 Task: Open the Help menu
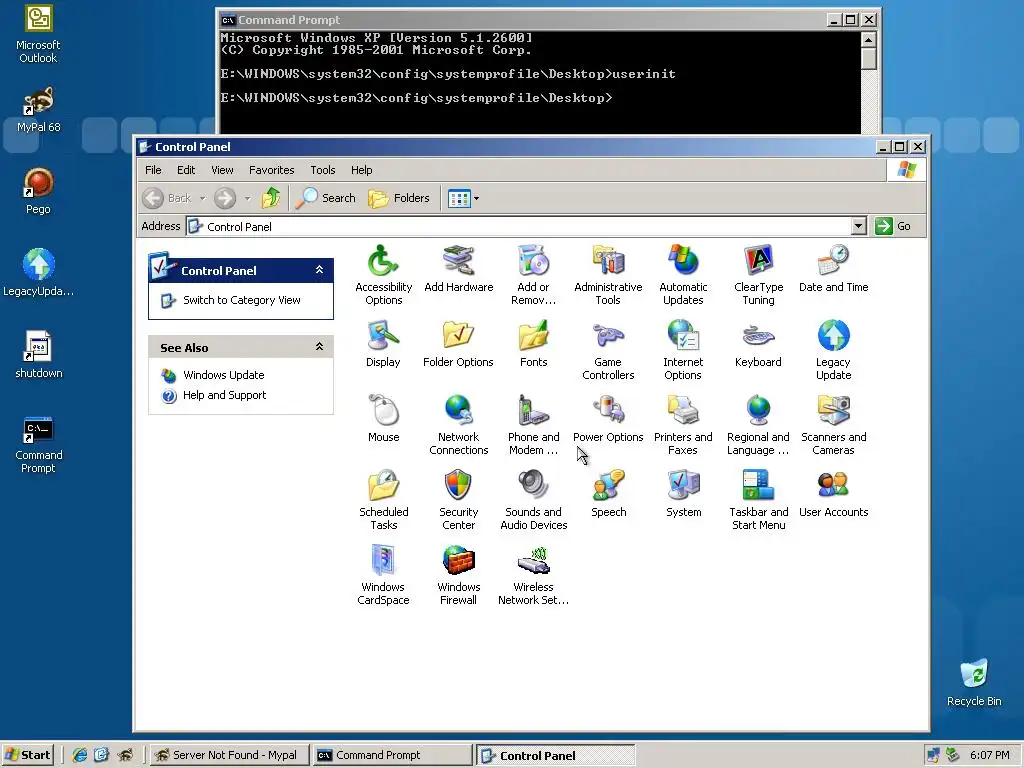(x=361, y=170)
